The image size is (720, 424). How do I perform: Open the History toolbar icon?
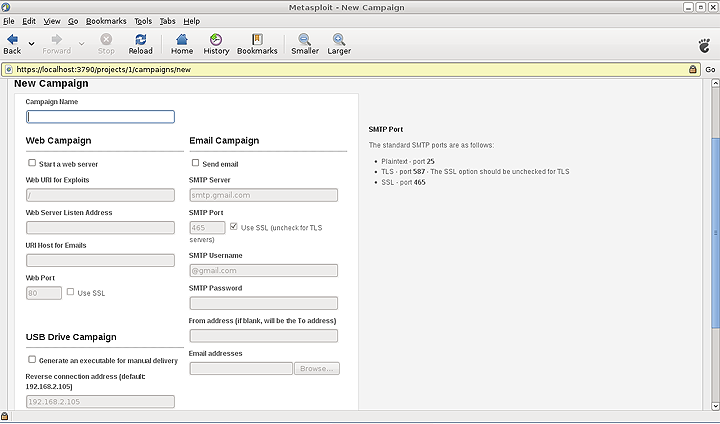(216, 39)
